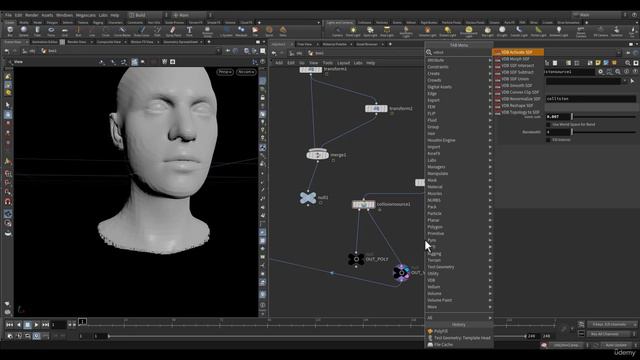Expand the Attribute submenu in Tab Menu
This screenshot has height=360, width=640.
pyautogui.click(x=459, y=60)
